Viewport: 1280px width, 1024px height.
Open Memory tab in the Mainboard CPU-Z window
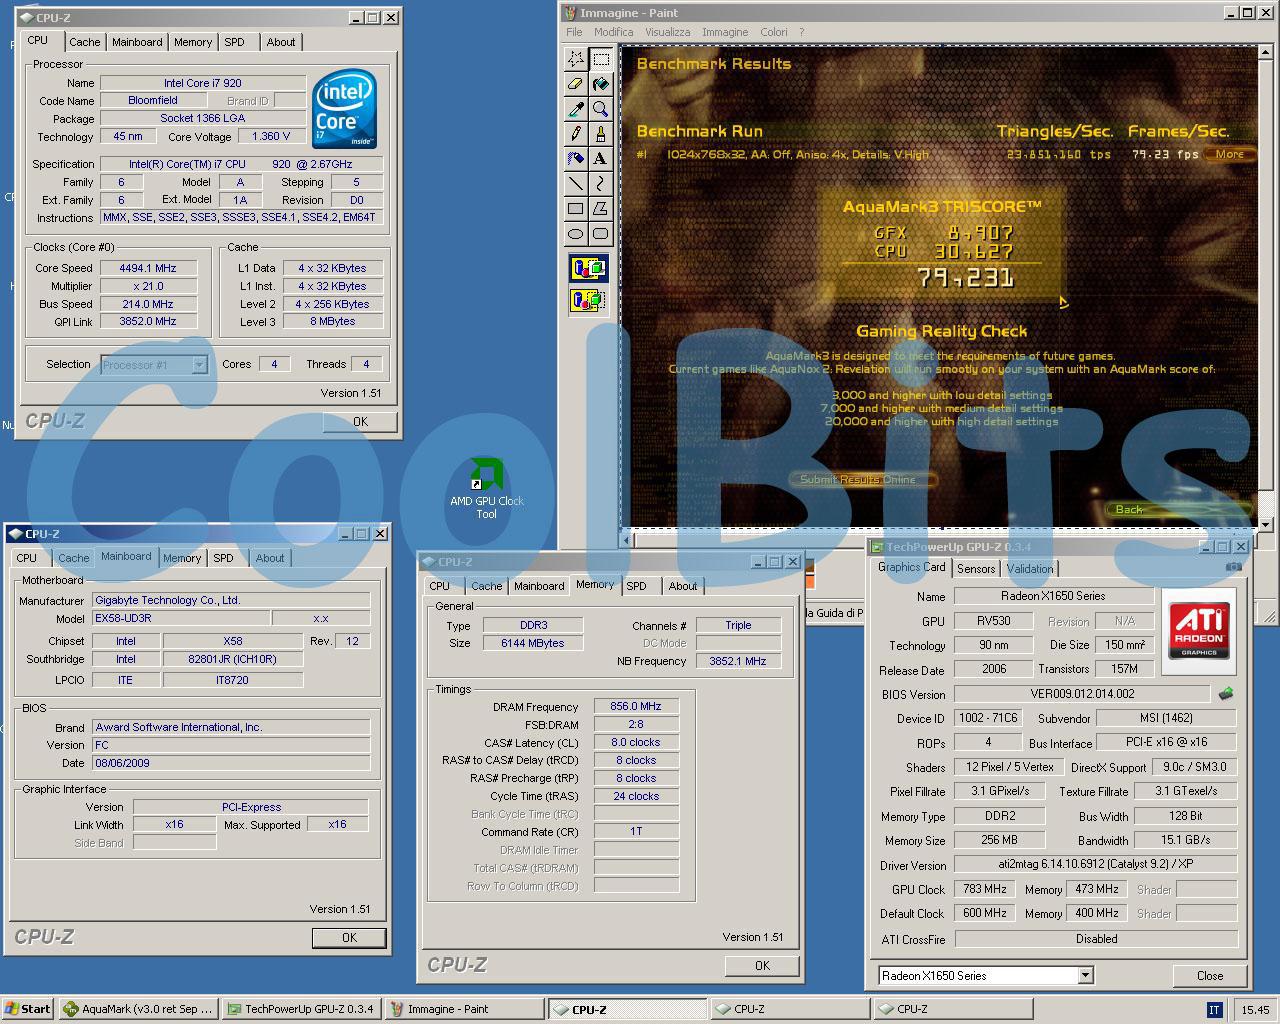(181, 558)
